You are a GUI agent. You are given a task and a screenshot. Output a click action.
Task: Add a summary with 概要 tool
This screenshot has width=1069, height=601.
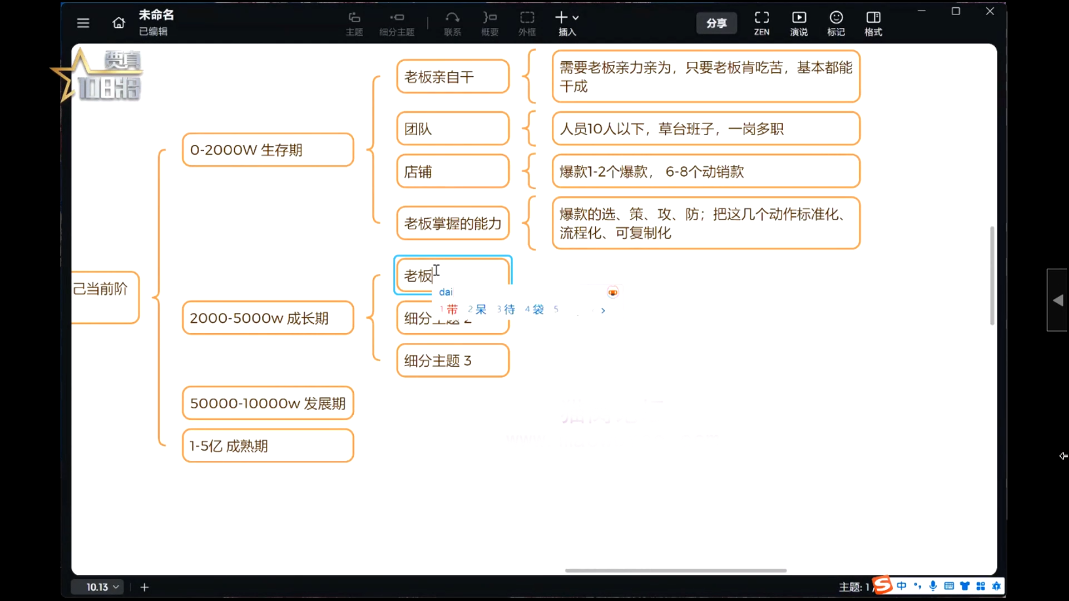490,23
